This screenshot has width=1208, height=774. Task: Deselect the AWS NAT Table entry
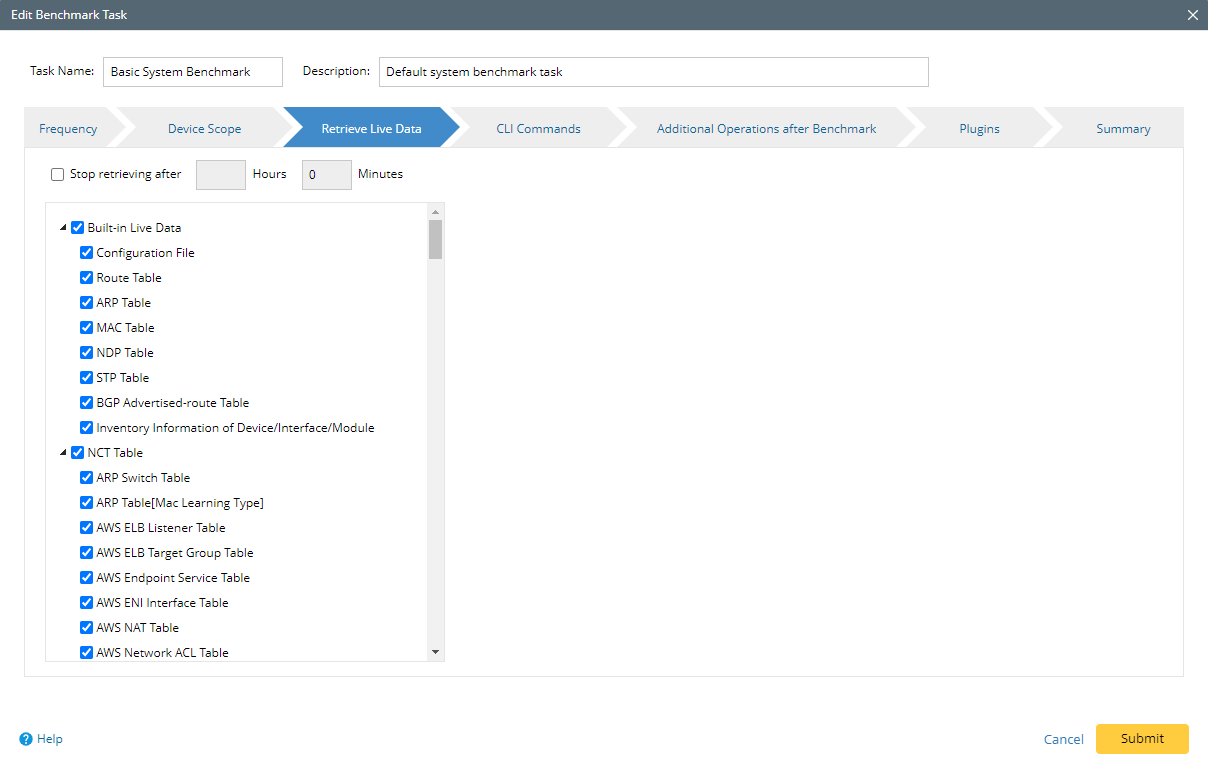tap(86, 627)
